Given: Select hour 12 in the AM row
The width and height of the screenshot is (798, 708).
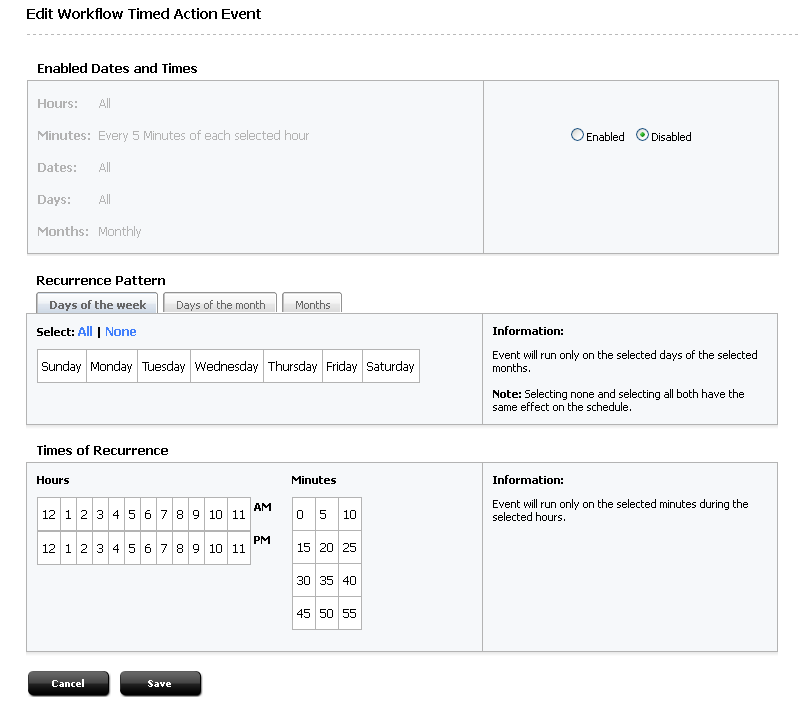Looking at the screenshot, I should tap(49, 515).
